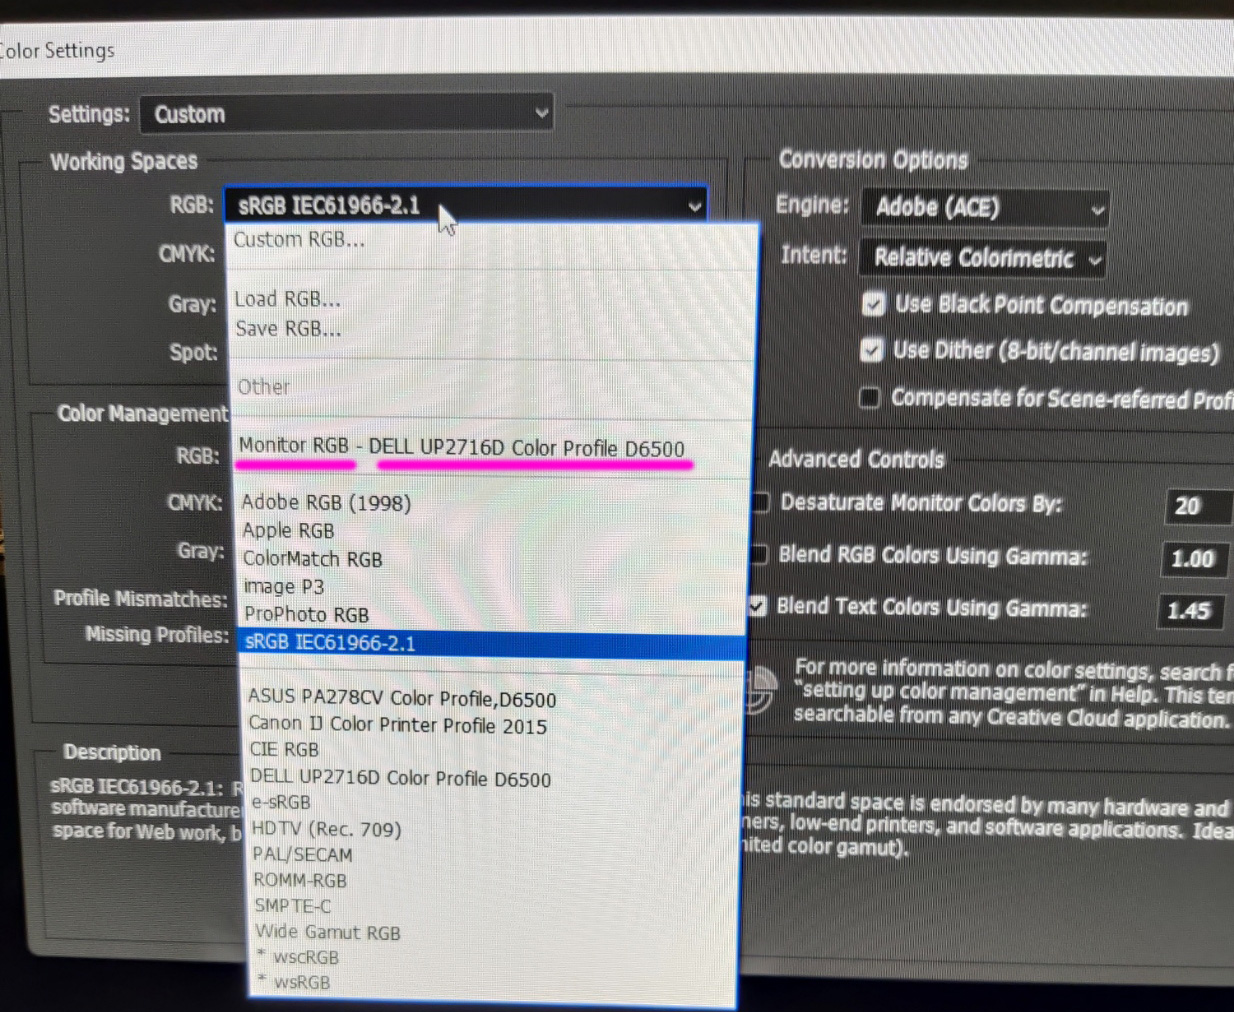Disable Blend Text Colors Using Gamma checkbox
The width and height of the screenshot is (1234, 1012).
[758, 606]
